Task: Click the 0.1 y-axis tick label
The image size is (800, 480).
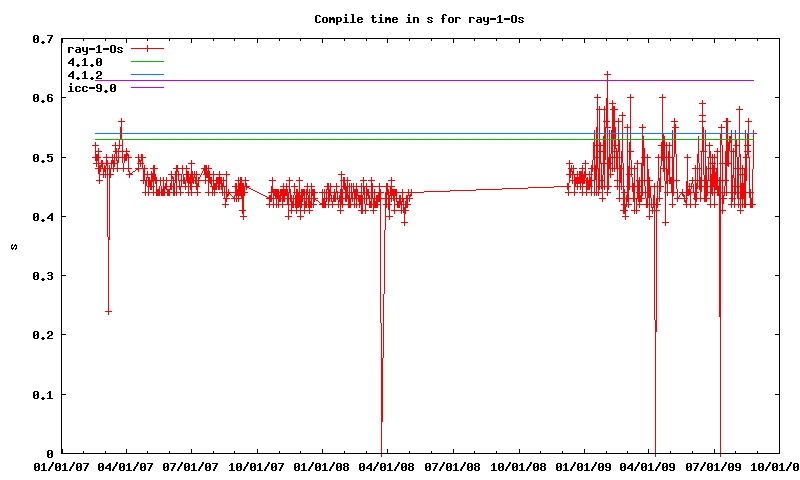Action: coord(41,395)
